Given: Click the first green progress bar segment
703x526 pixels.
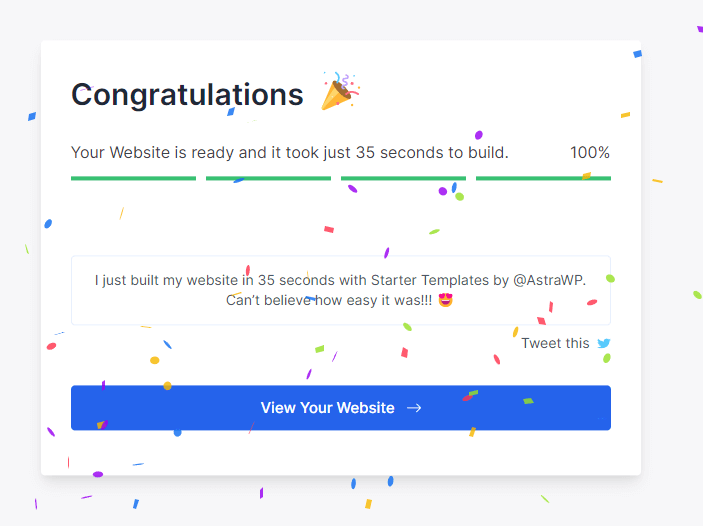Looking at the screenshot, I should click(133, 178).
